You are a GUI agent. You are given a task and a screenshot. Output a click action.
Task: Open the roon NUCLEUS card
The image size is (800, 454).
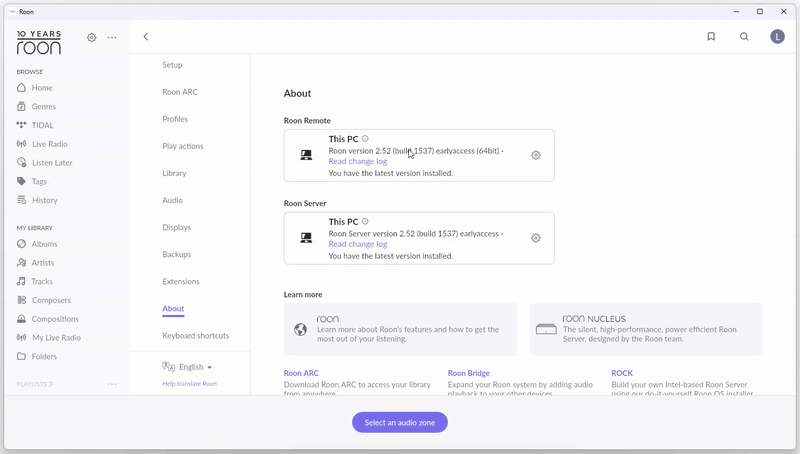646,329
